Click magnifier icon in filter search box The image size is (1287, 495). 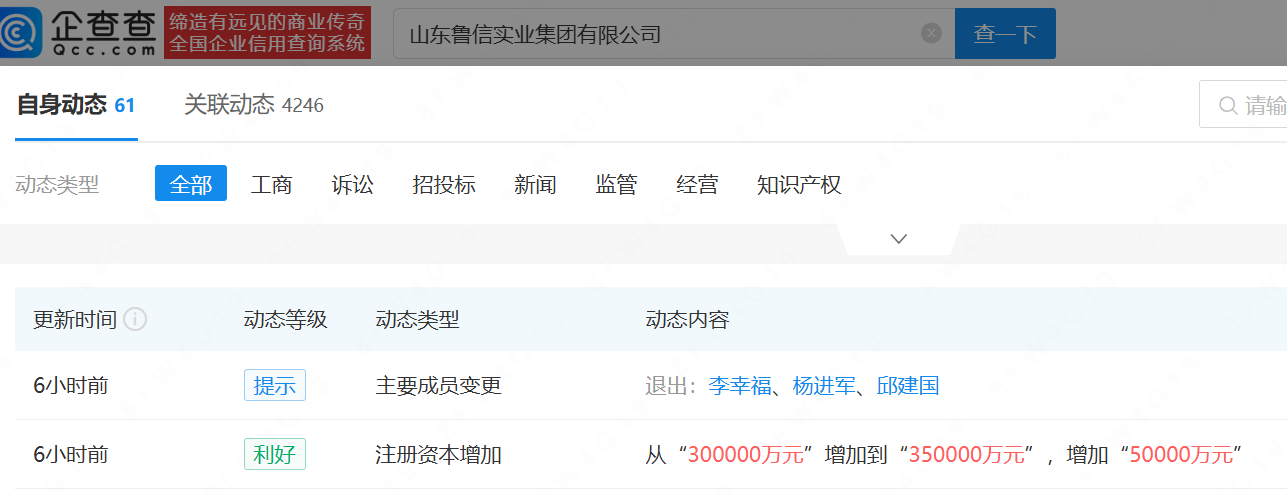[1227, 106]
